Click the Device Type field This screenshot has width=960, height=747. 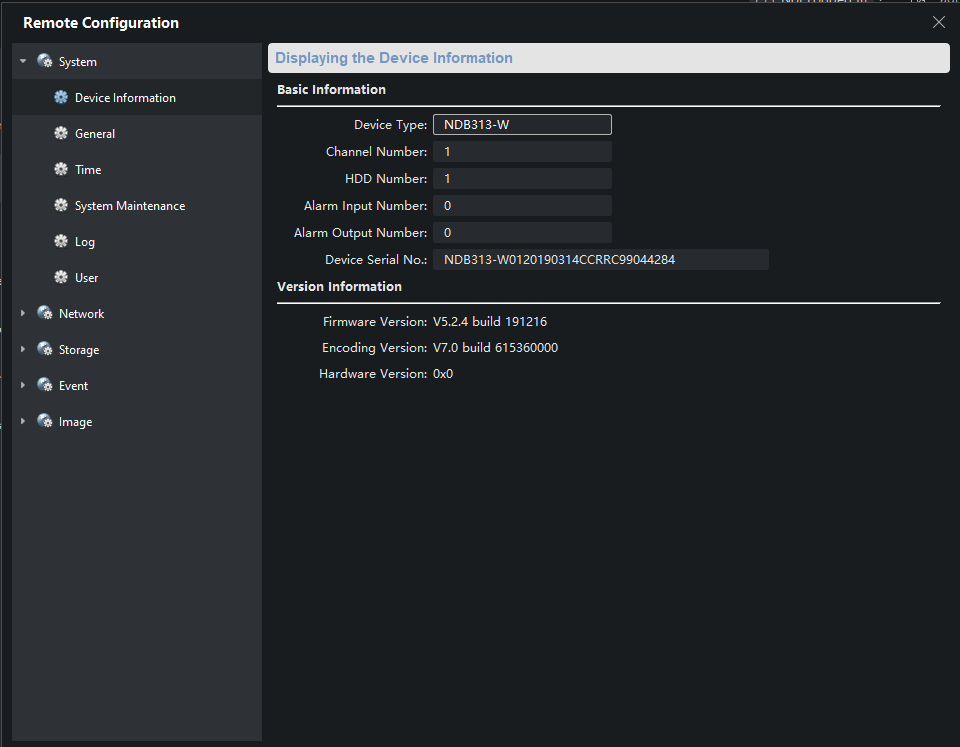[x=521, y=125]
